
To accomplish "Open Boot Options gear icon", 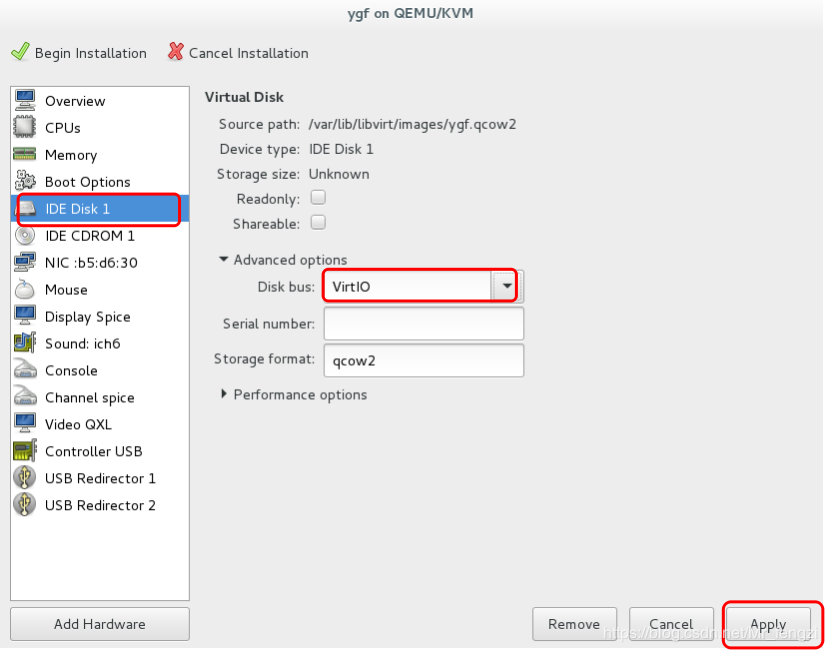I will point(25,182).
